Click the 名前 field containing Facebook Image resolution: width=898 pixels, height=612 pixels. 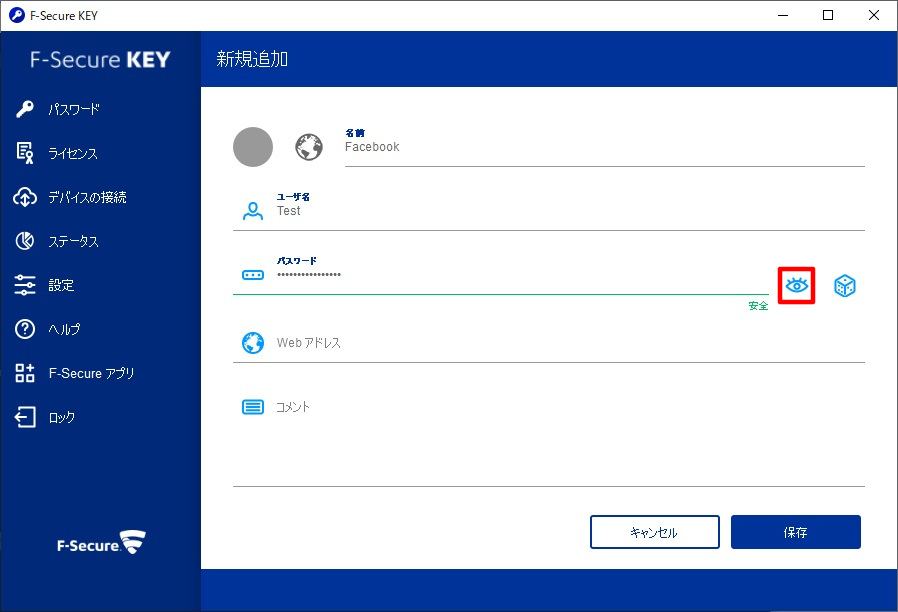pyautogui.click(x=600, y=147)
